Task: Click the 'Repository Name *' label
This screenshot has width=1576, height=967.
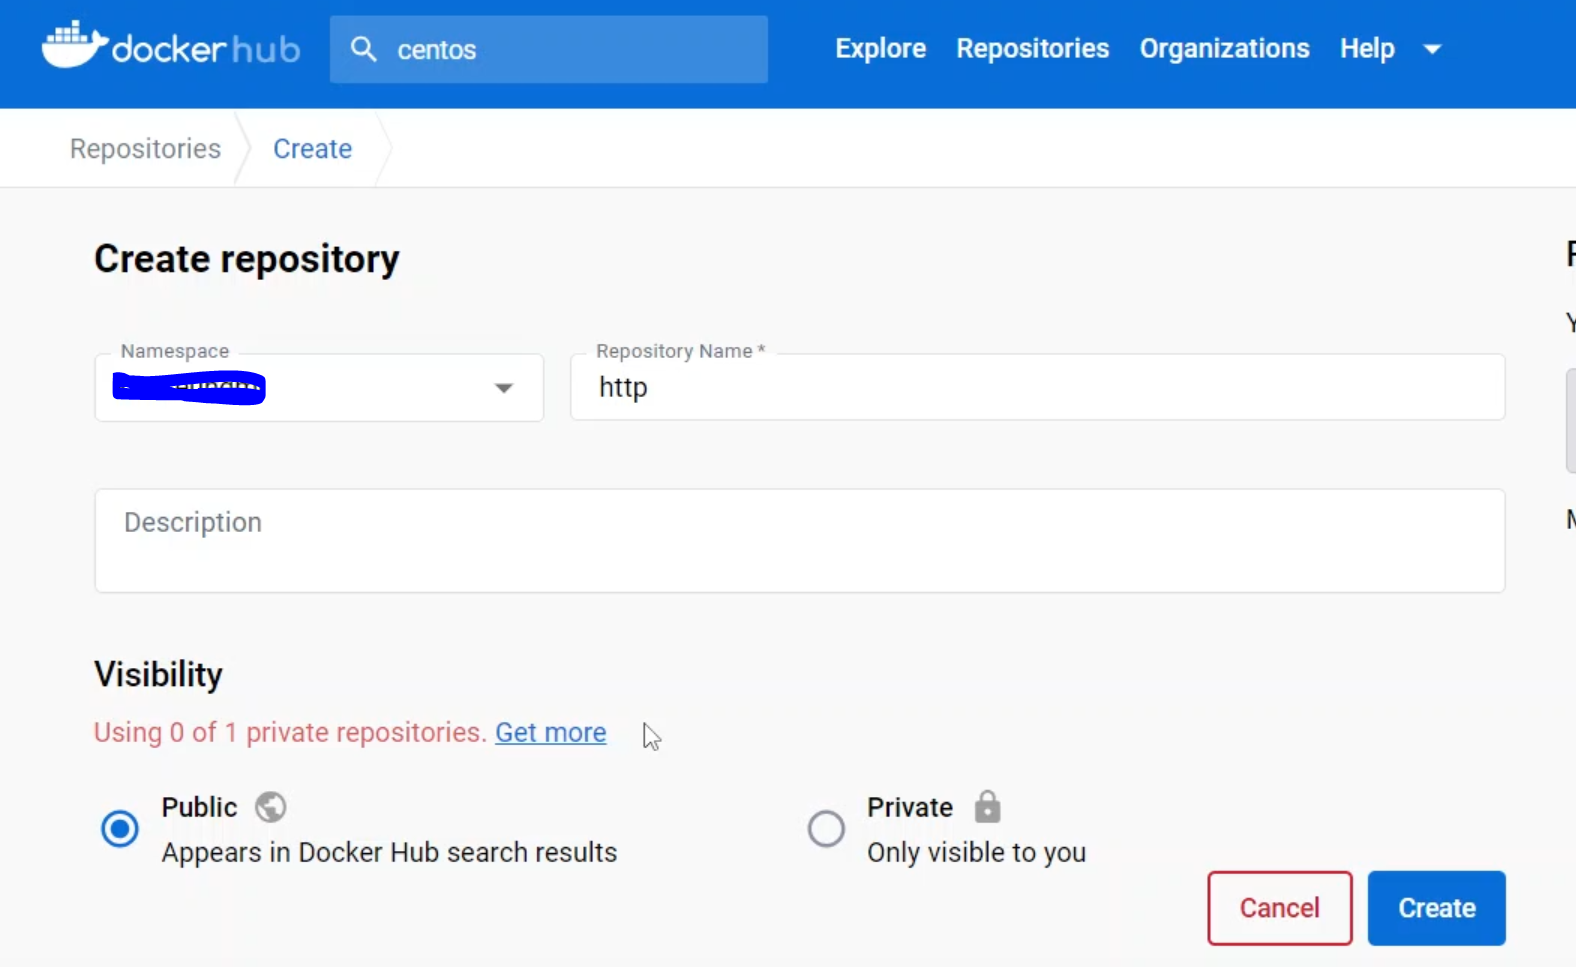Action: (681, 351)
